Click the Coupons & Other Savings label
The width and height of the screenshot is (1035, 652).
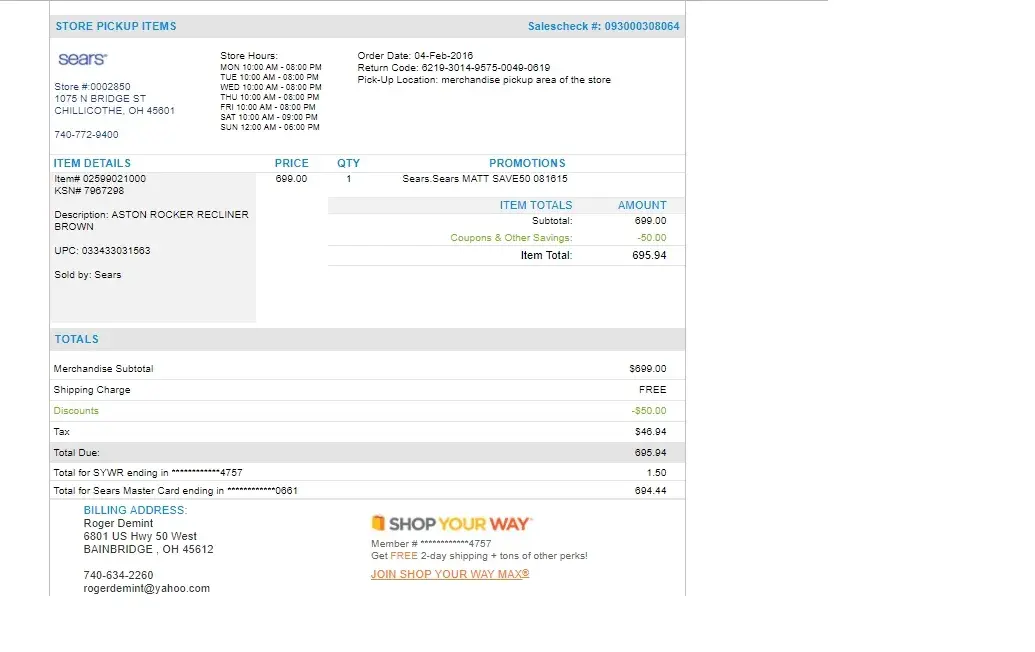tap(512, 238)
